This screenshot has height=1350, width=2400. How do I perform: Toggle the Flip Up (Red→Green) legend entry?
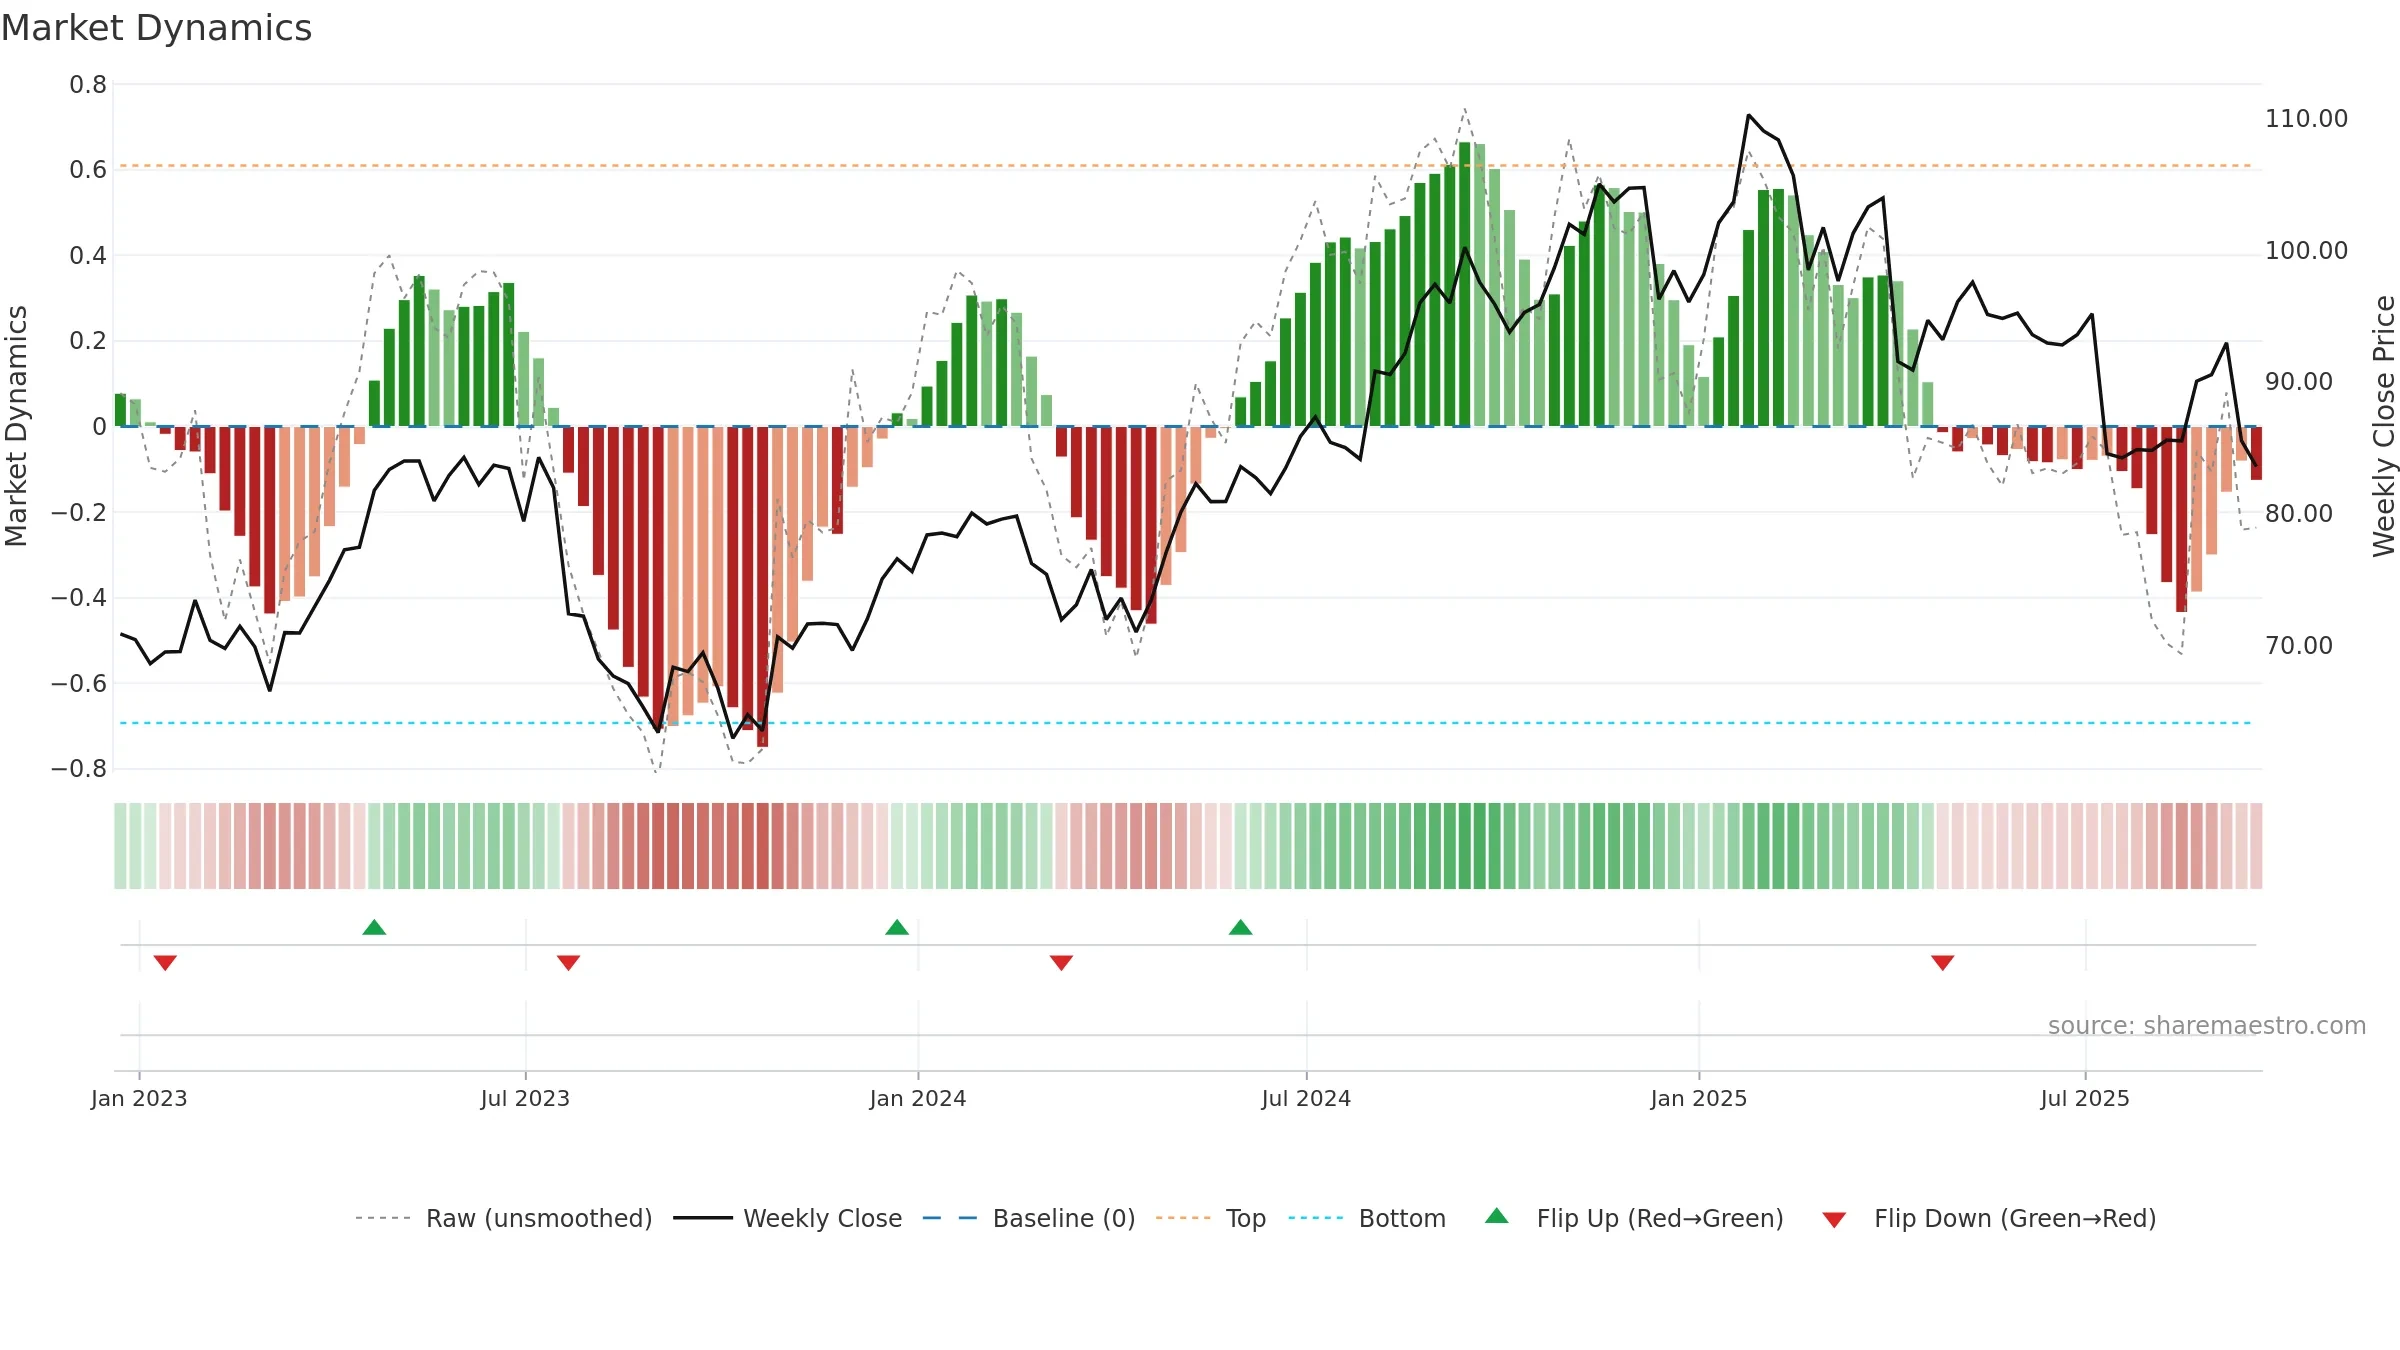(x=1634, y=1218)
